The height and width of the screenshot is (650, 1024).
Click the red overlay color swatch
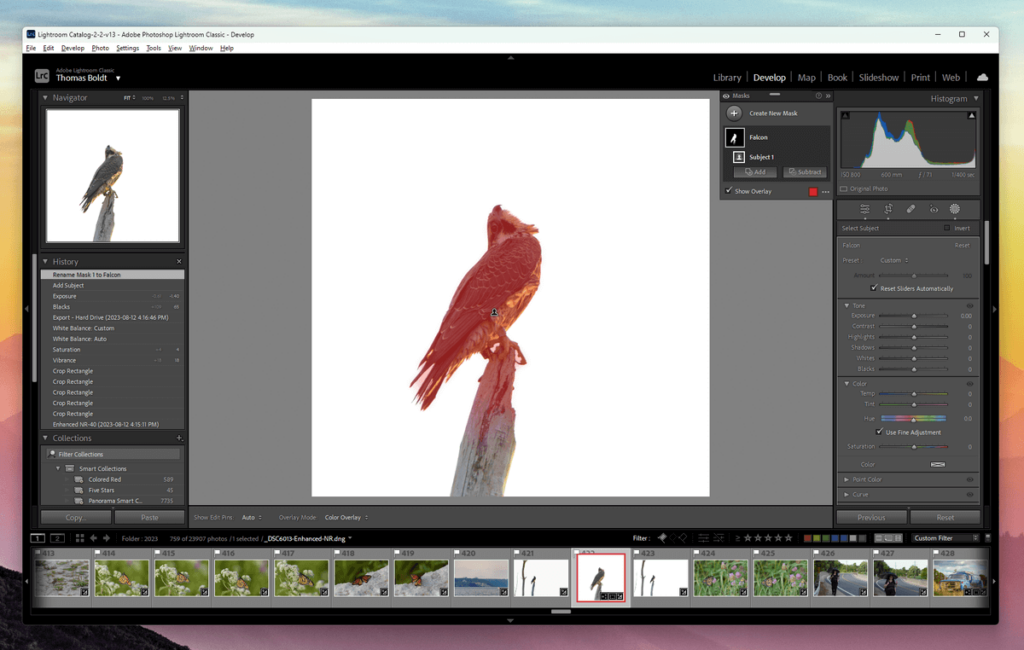click(812, 191)
